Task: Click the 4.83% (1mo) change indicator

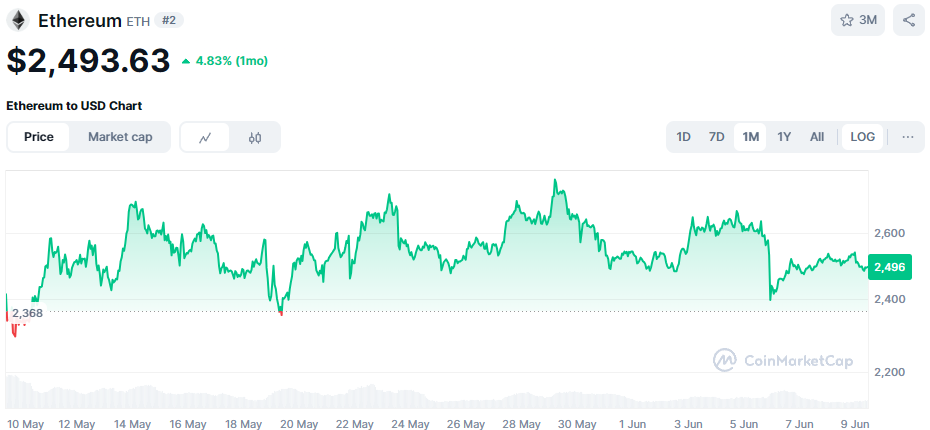Action: tap(224, 61)
